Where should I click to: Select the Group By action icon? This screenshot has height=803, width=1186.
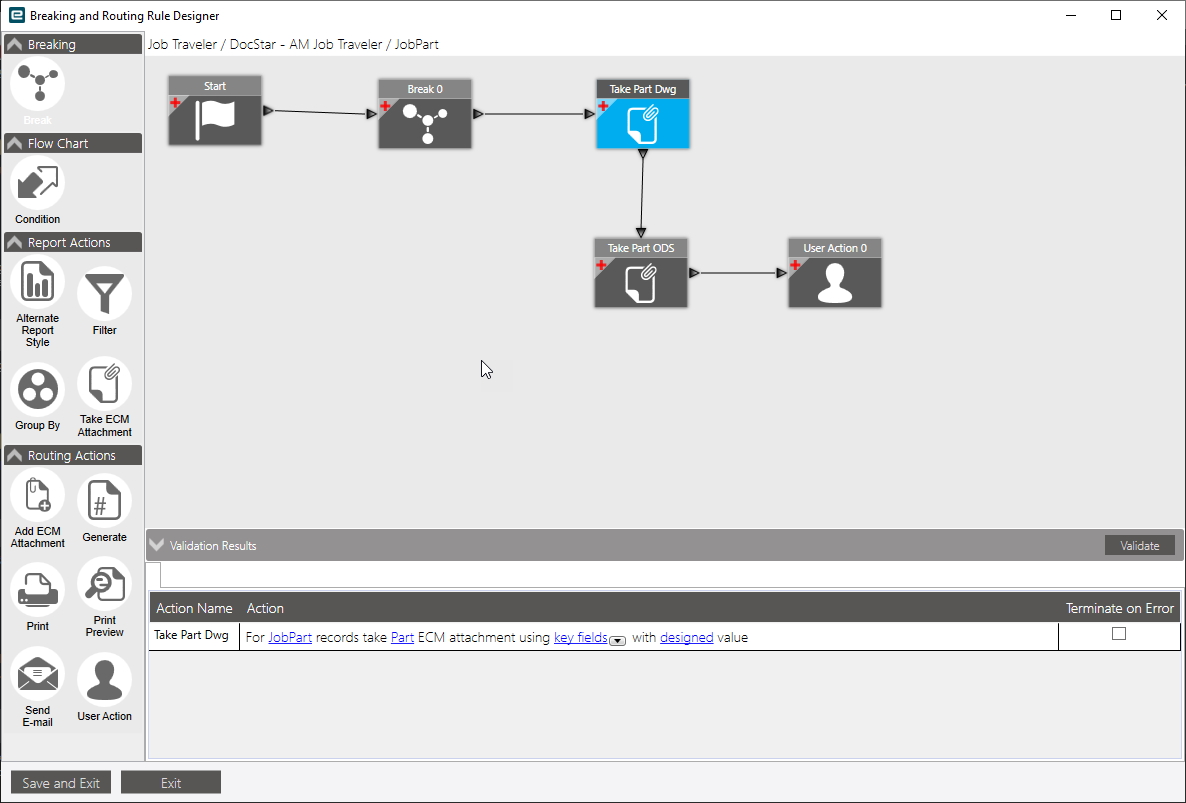point(38,390)
